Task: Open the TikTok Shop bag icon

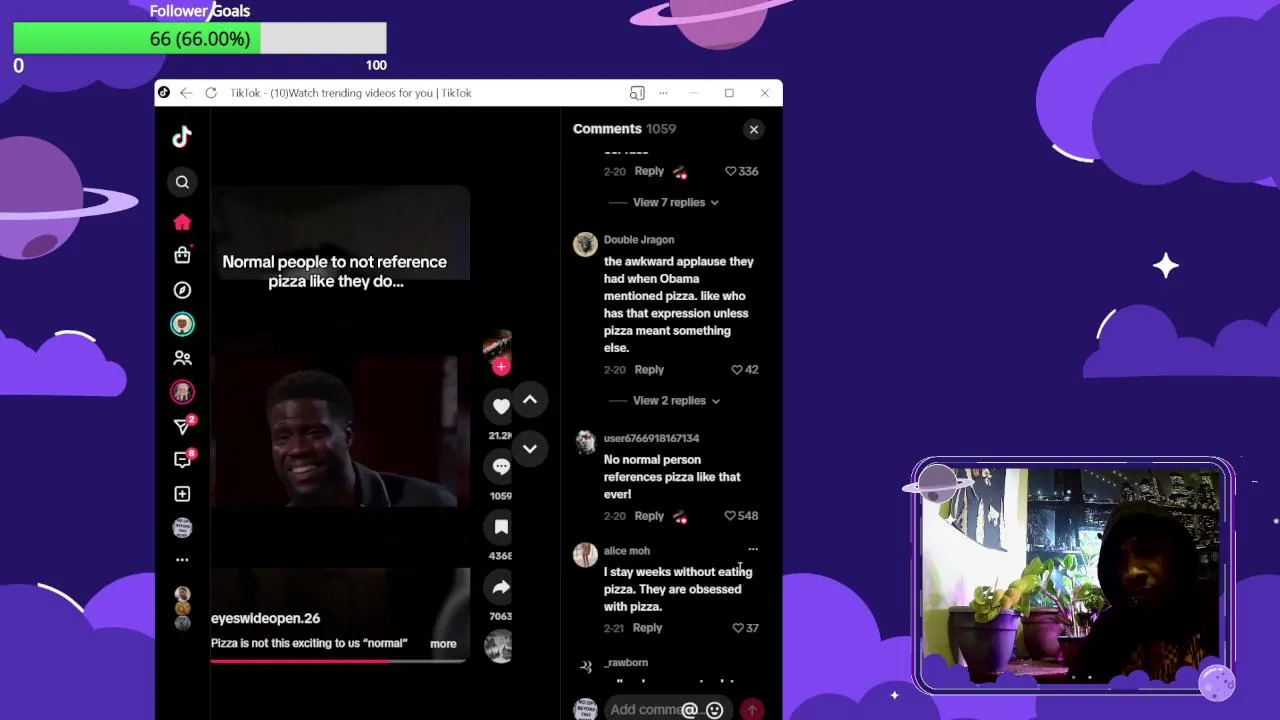Action: 182,255
